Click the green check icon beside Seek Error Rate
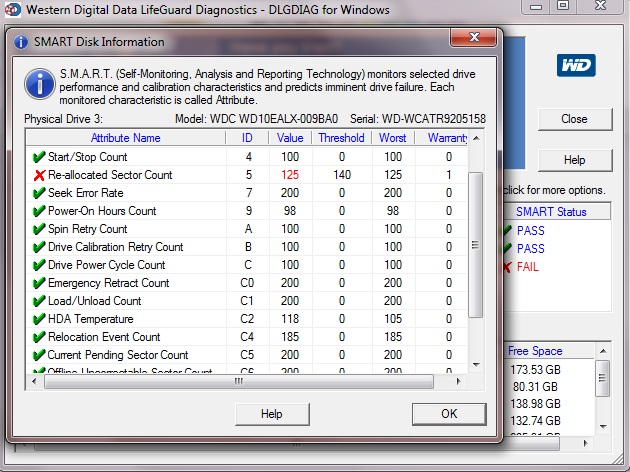Image resolution: width=630 pixels, height=472 pixels. (39, 193)
